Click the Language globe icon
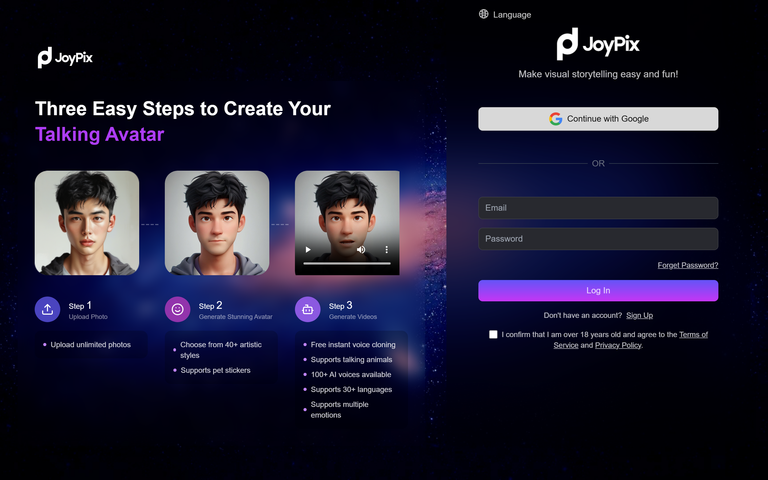 pyautogui.click(x=483, y=14)
